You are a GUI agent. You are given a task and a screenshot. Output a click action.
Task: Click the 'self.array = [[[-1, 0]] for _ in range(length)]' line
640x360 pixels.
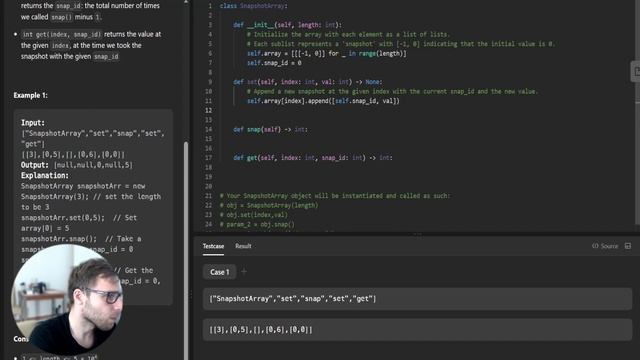[x=327, y=53]
